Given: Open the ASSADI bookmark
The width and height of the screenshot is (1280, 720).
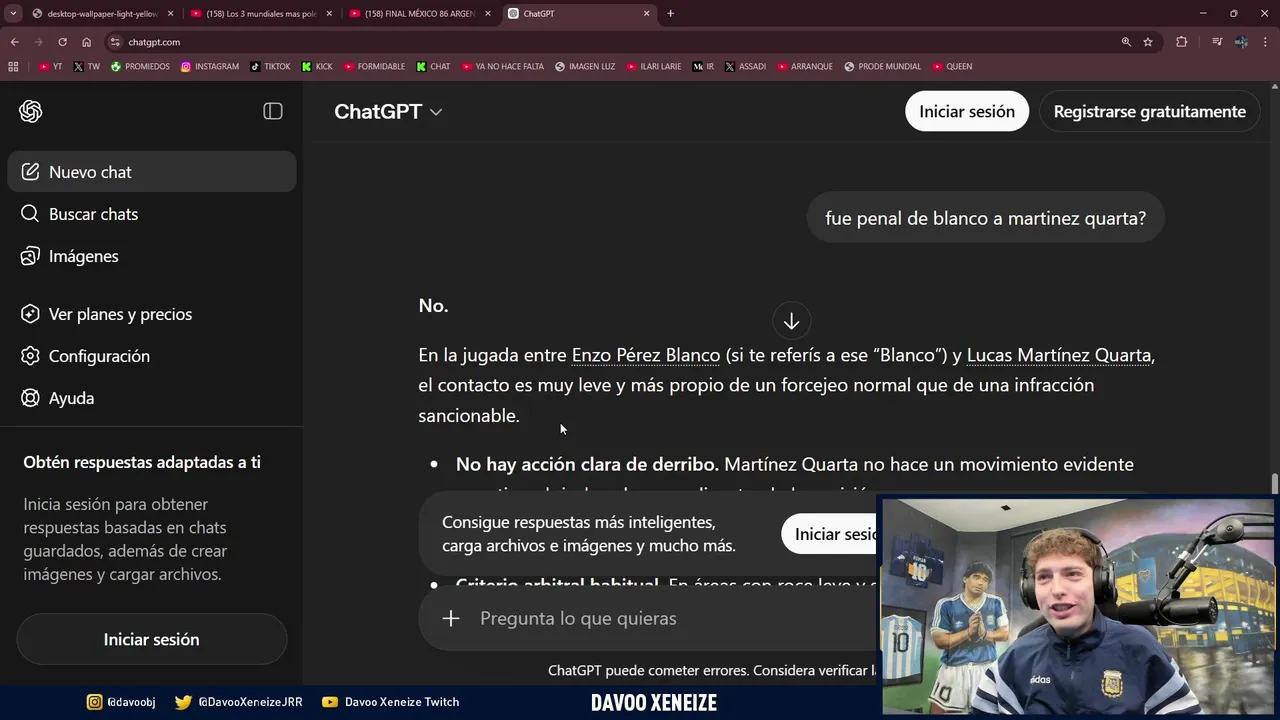Looking at the screenshot, I should pos(745,66).
